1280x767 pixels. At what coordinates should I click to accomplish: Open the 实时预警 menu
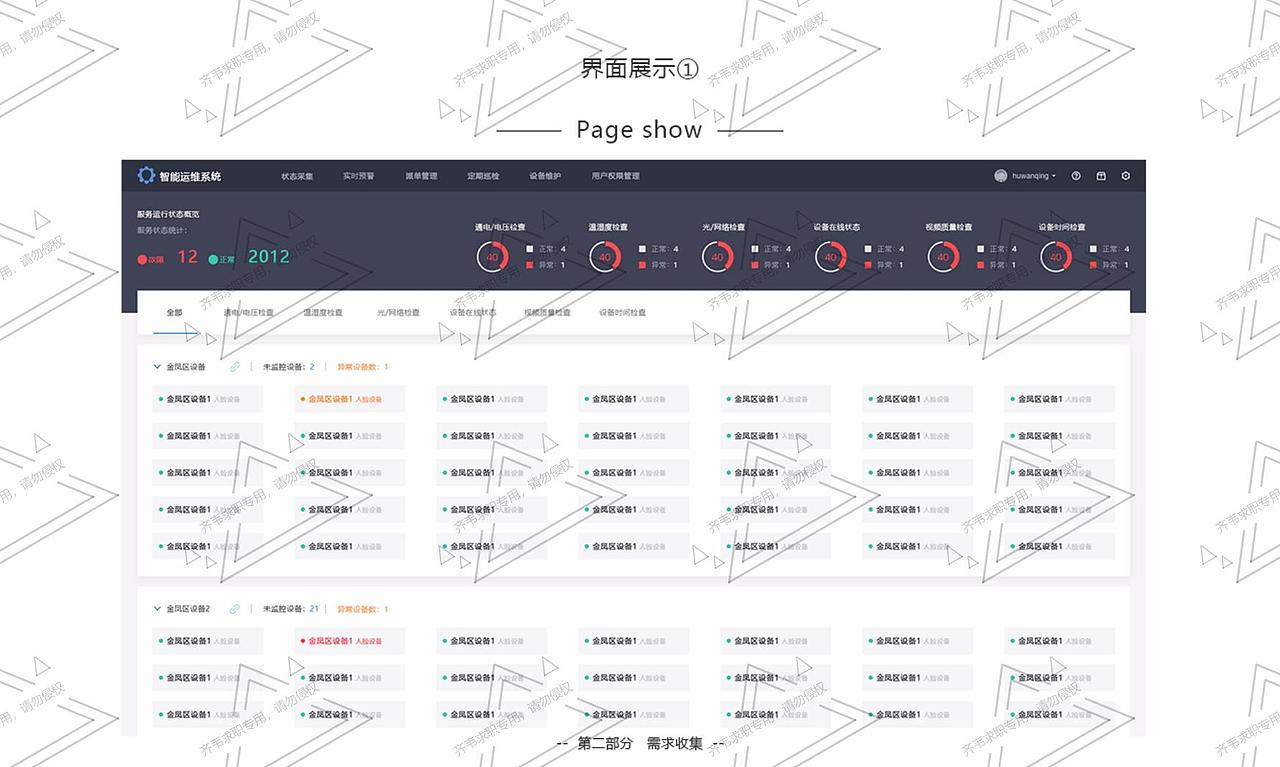pos(358,176)
